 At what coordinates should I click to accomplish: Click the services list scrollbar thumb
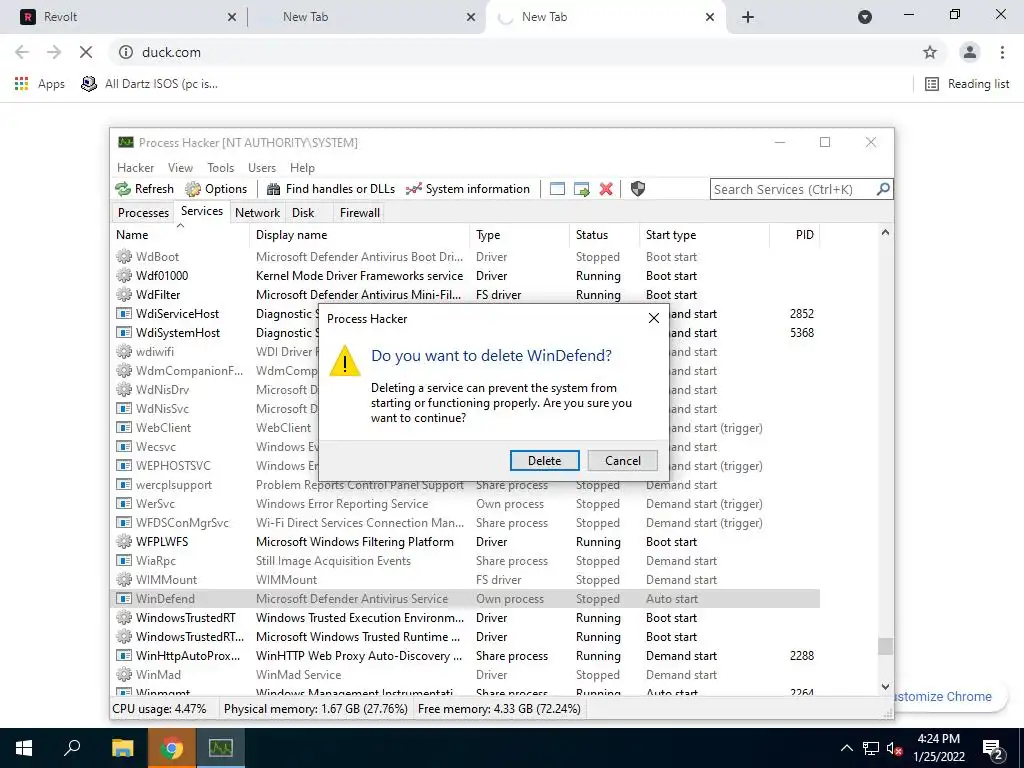pos(885,646)
